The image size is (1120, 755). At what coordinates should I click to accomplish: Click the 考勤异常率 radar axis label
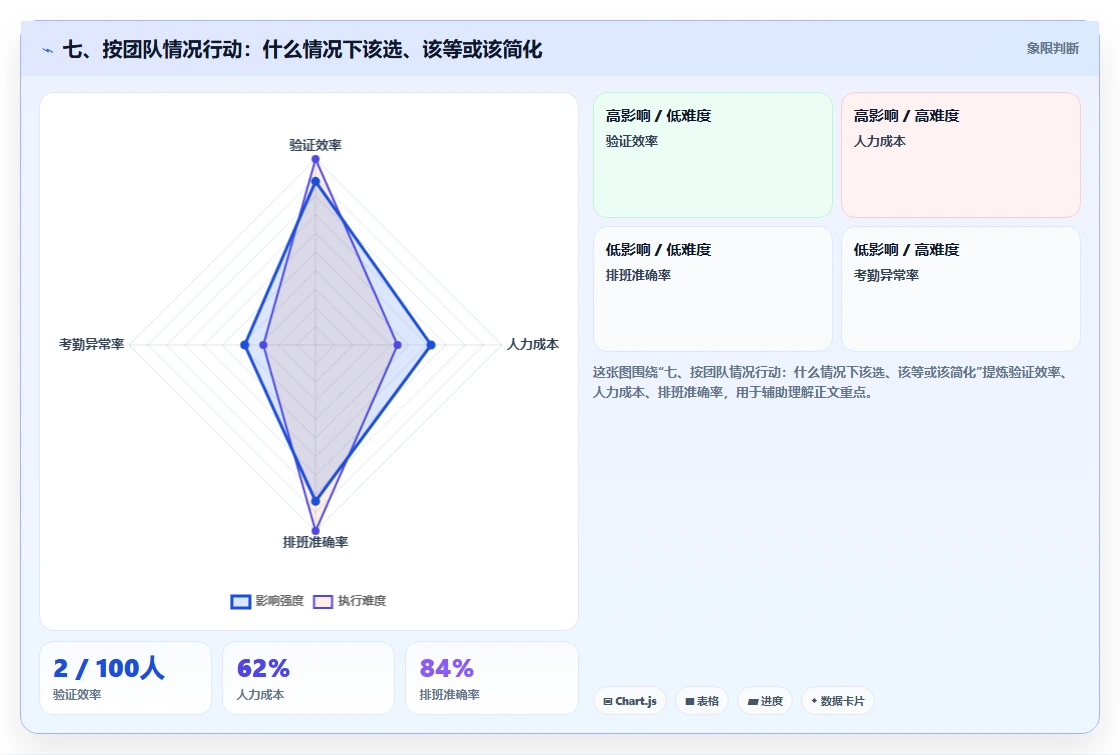(x=91, y=344)
